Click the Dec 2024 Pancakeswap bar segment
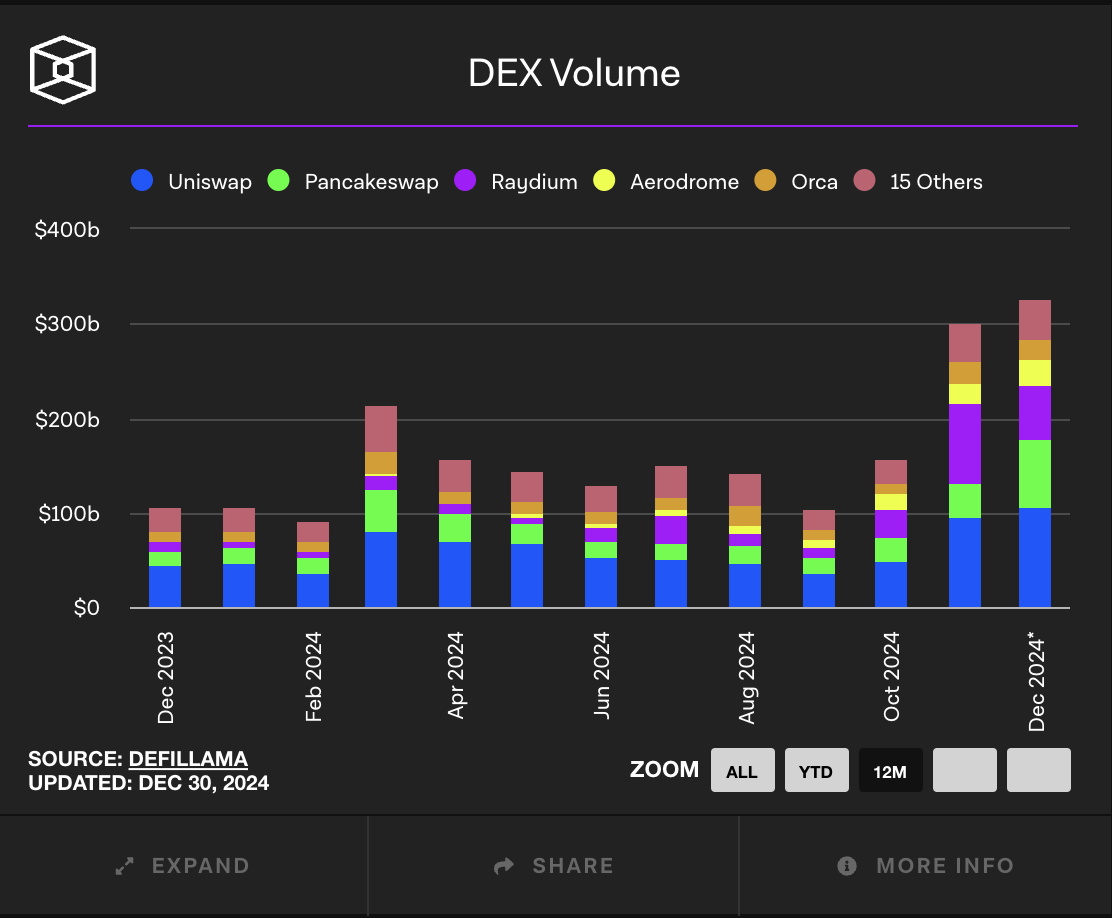 click(x=1035, y=474)
